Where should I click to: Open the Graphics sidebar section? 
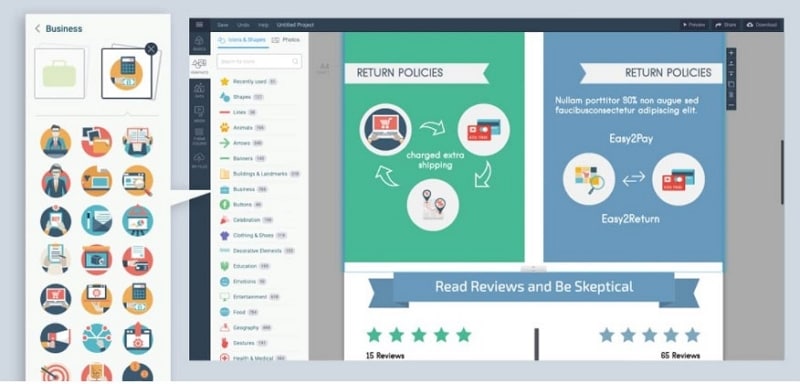pos(199,66)
